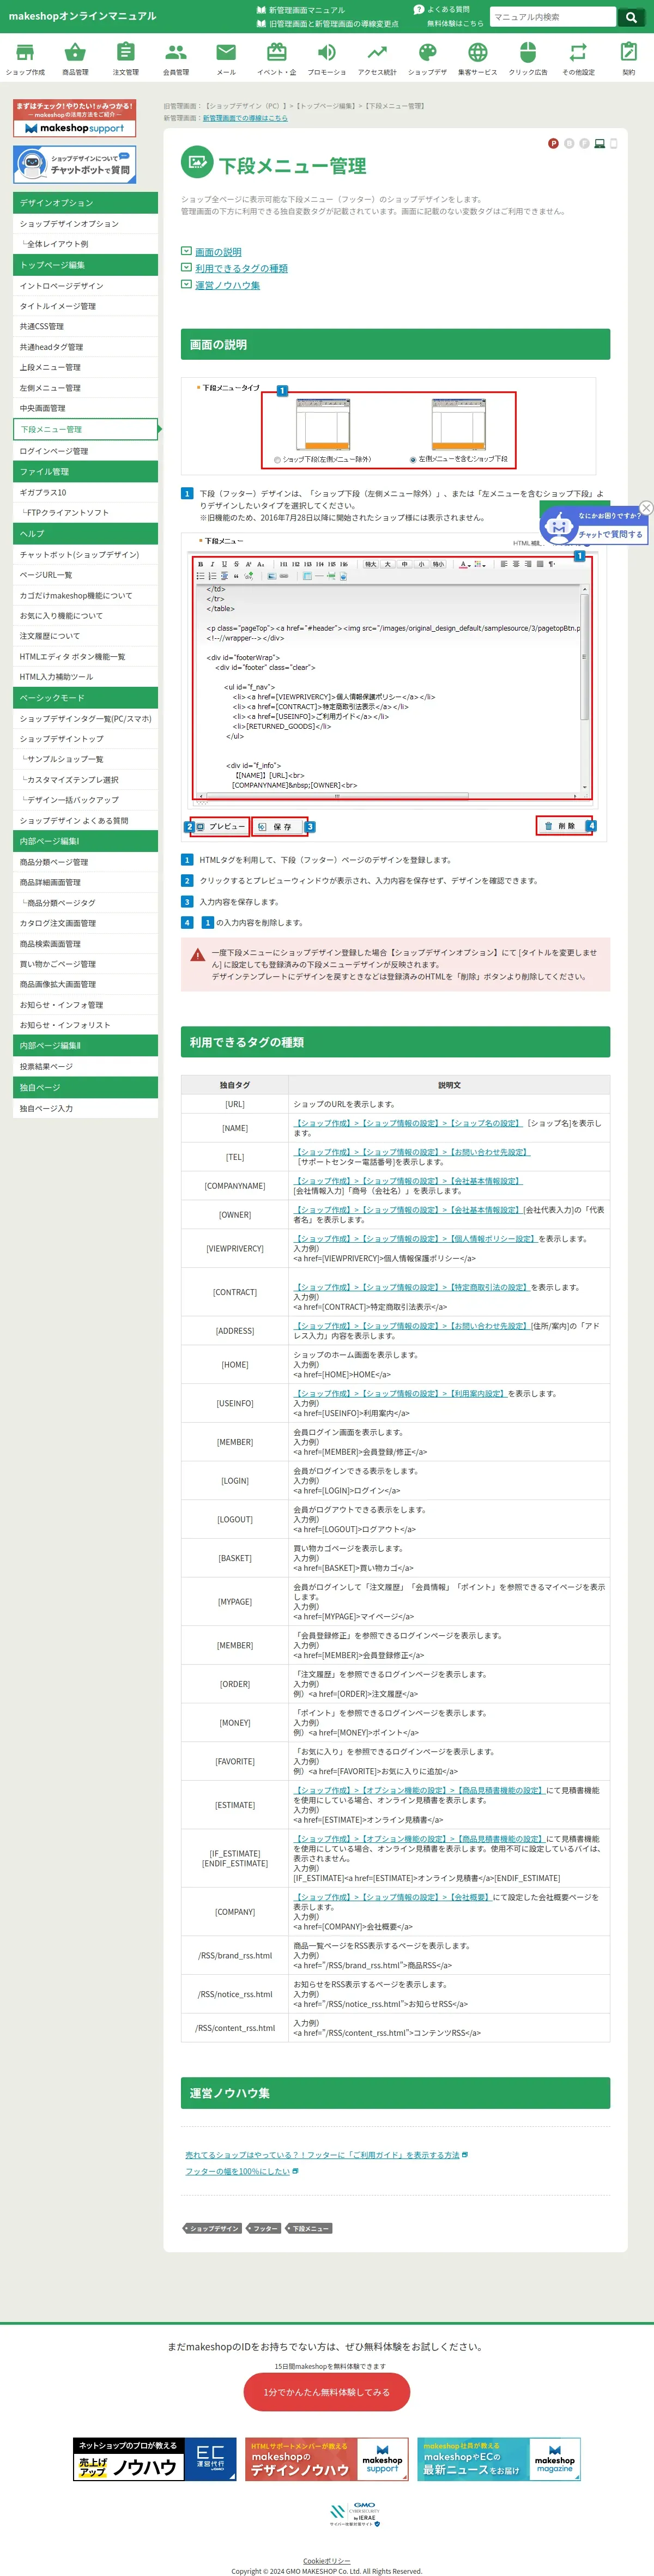Jump to 運営ノウハウ集 section anchor

227,285
